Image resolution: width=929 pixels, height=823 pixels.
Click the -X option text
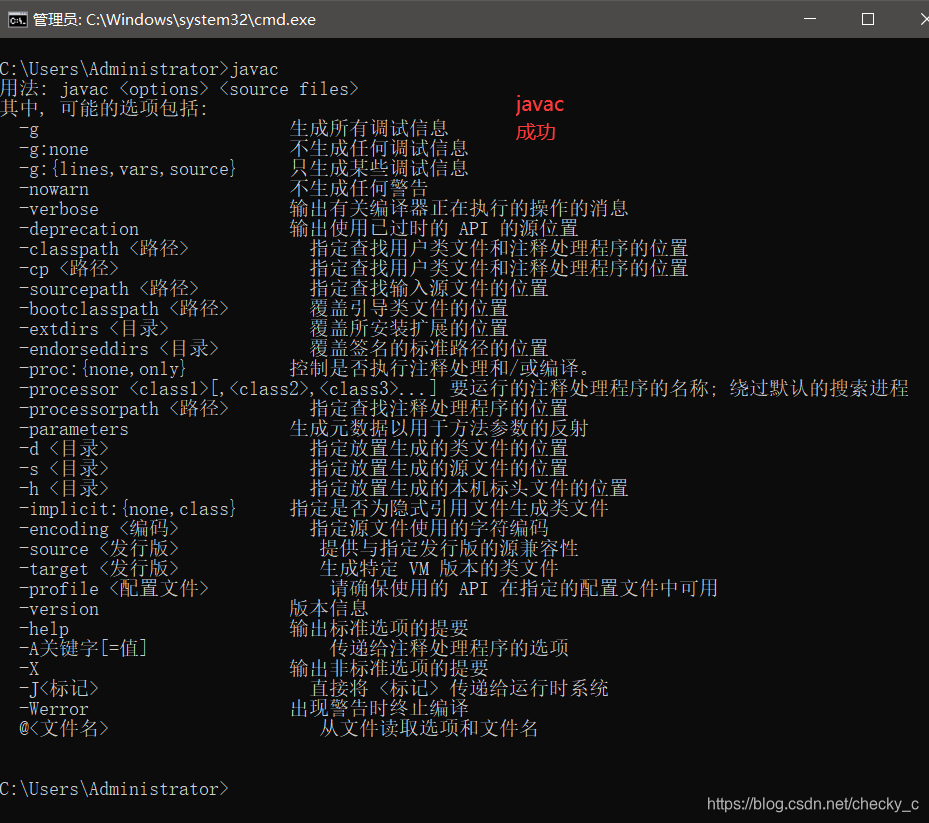(29, 669)
